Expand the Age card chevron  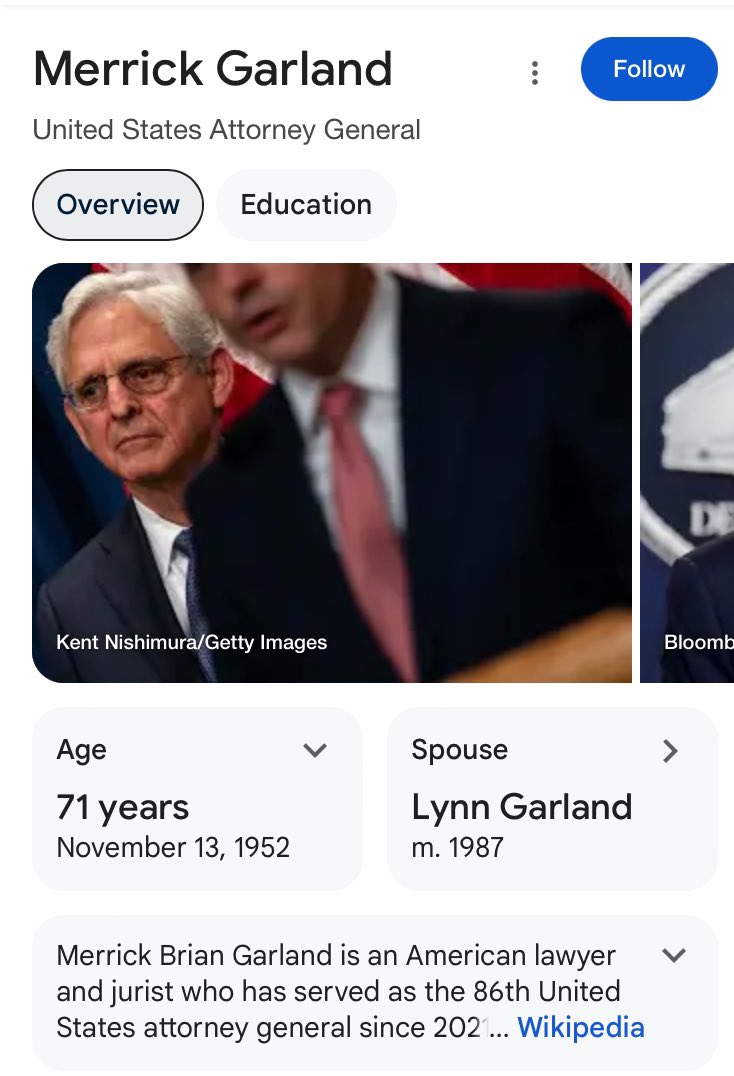point(315,750)
